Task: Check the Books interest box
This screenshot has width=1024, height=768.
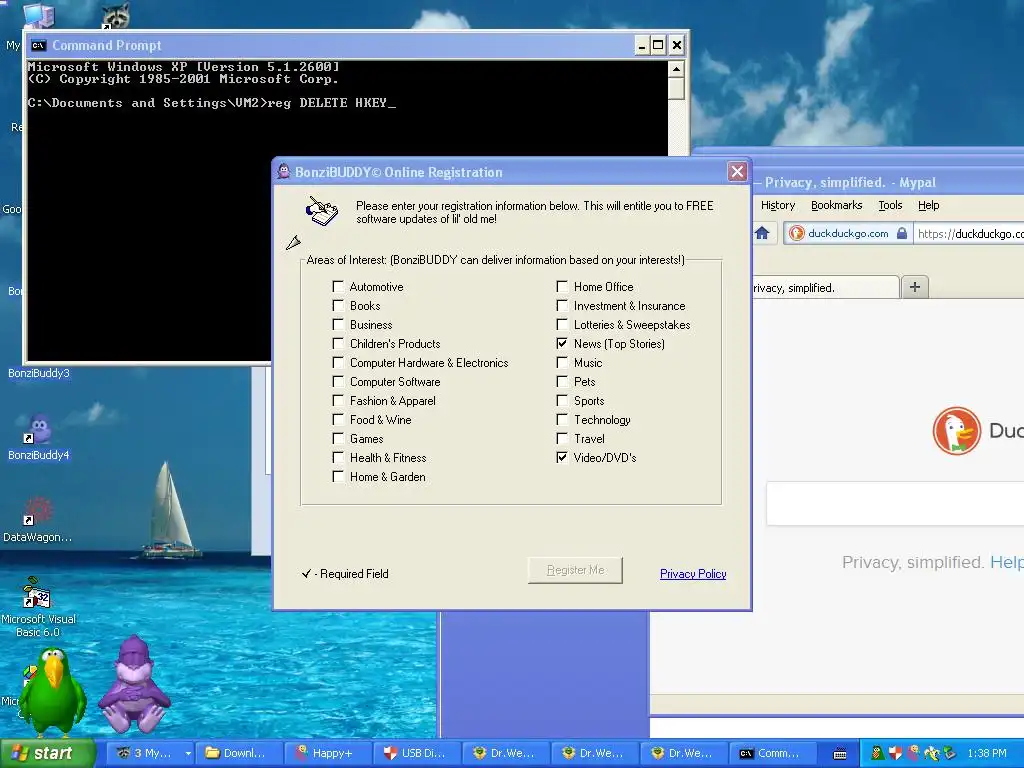Action: [x=338, y=305]
